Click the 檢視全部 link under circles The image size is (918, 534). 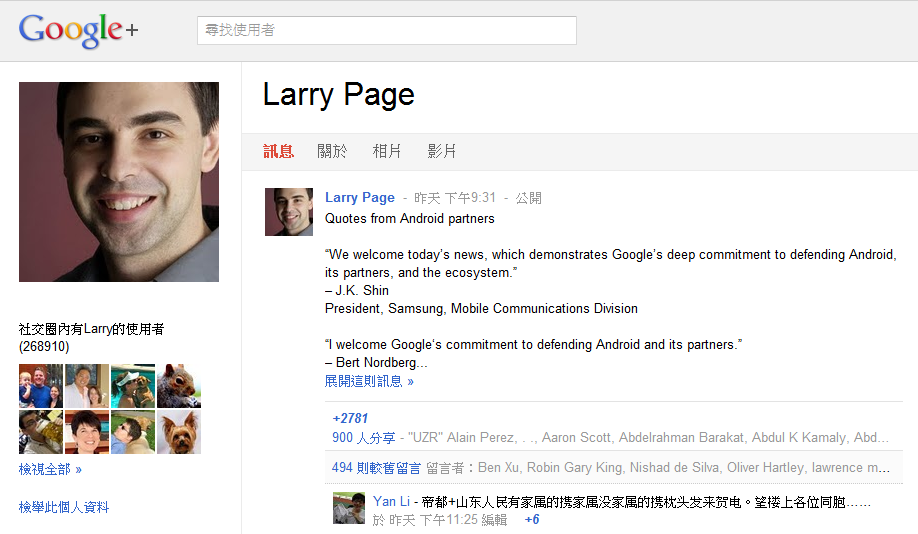(50, 469)
